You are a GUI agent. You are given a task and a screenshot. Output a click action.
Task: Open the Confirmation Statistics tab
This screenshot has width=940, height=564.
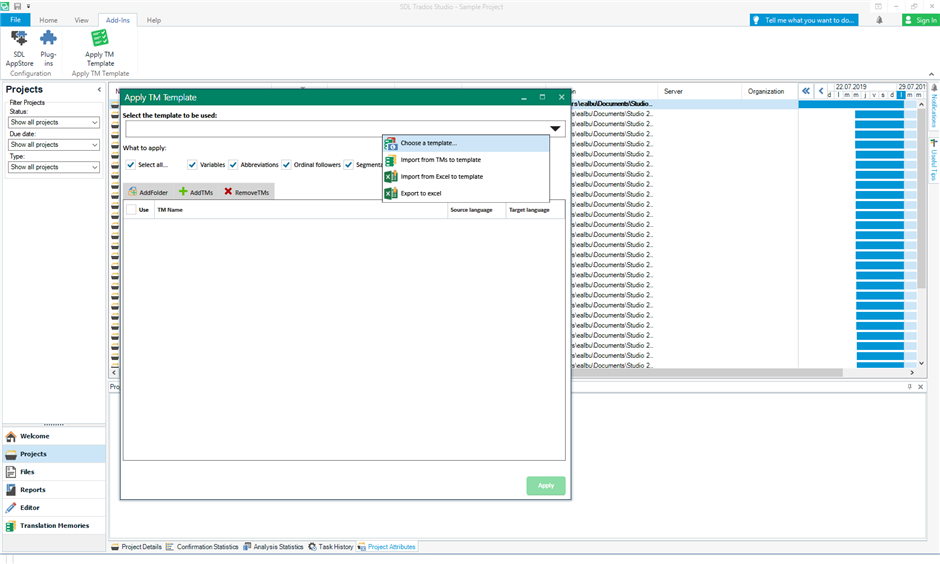point(202,547)
